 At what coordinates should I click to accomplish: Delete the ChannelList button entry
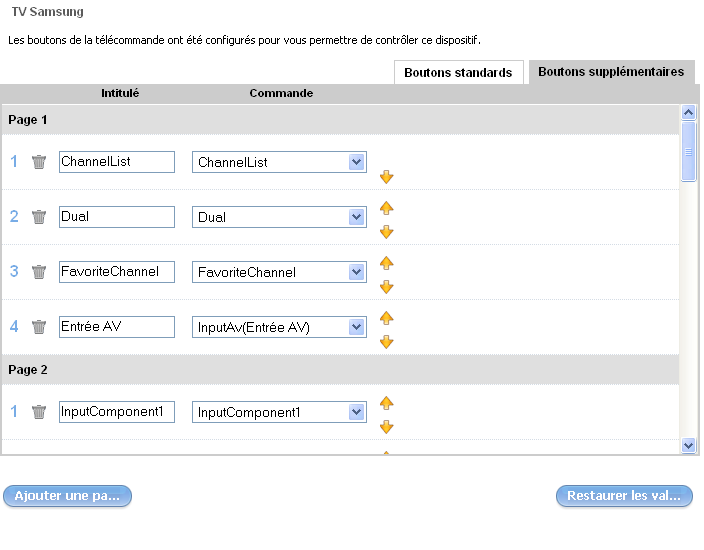pyautogui.click(x=39, y=162)
